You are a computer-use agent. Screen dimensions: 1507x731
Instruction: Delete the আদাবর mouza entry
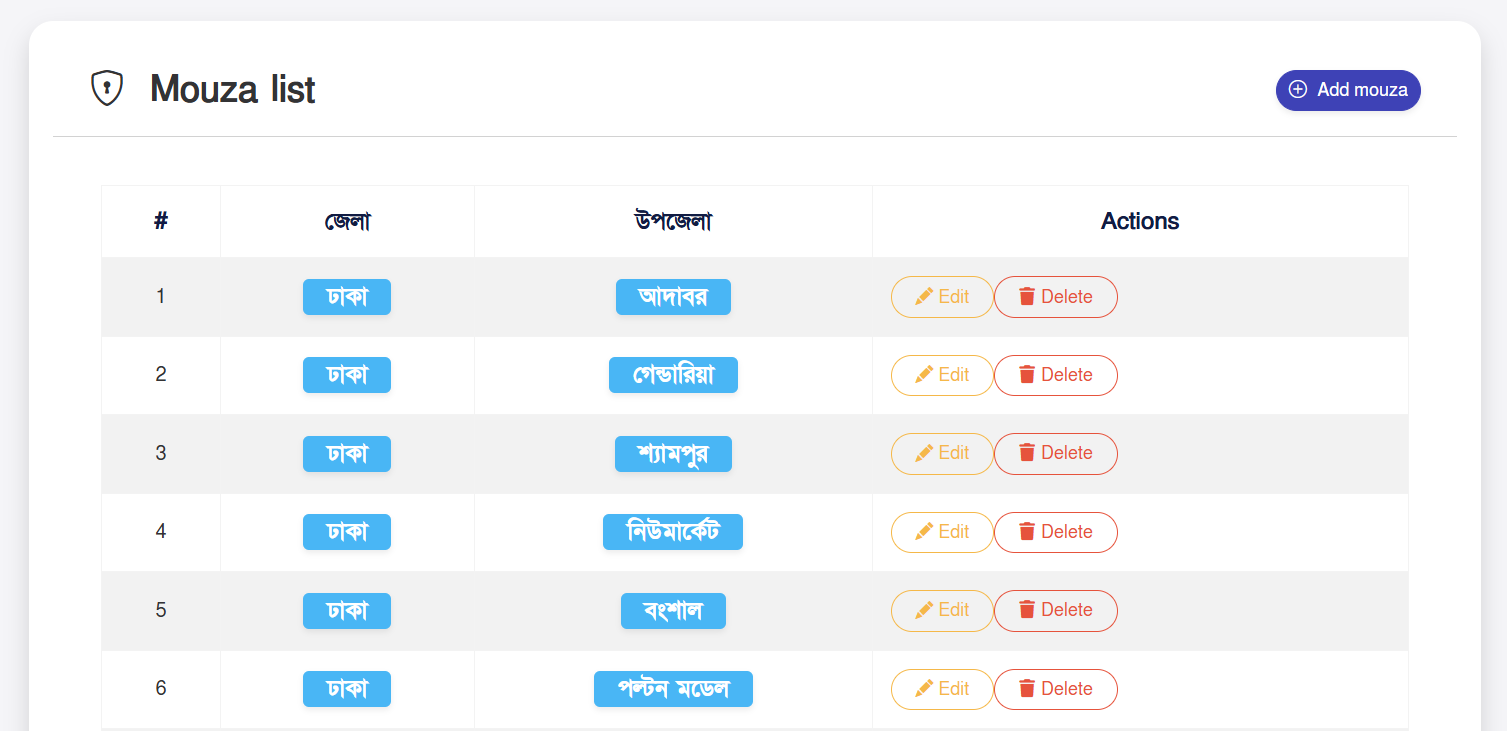(1055, 297)
